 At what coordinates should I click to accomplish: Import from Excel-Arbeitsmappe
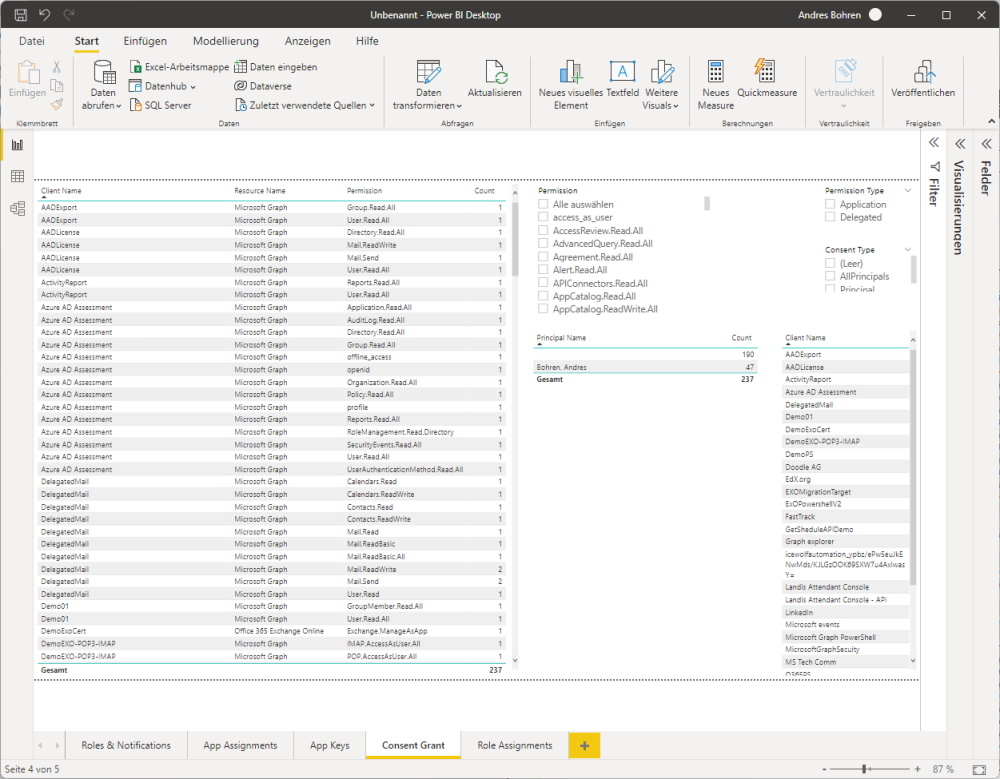click(179, 67)
